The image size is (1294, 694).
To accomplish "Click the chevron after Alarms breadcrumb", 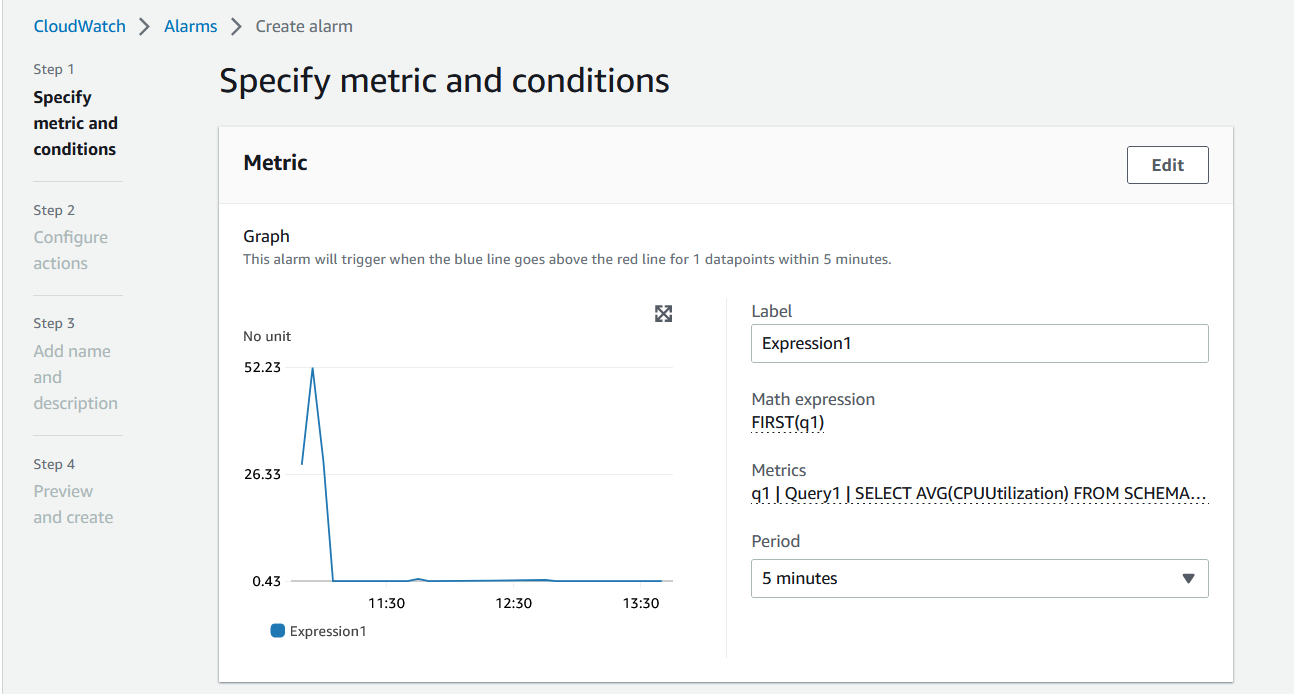I will 236,27.
